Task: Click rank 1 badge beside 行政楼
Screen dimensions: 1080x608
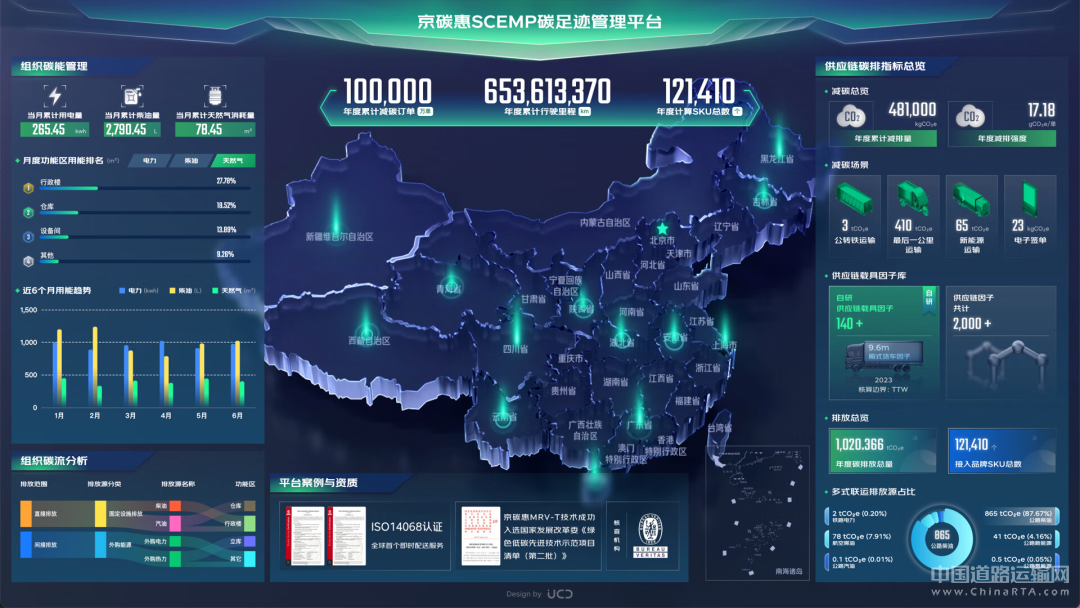Action: [28, 187]
